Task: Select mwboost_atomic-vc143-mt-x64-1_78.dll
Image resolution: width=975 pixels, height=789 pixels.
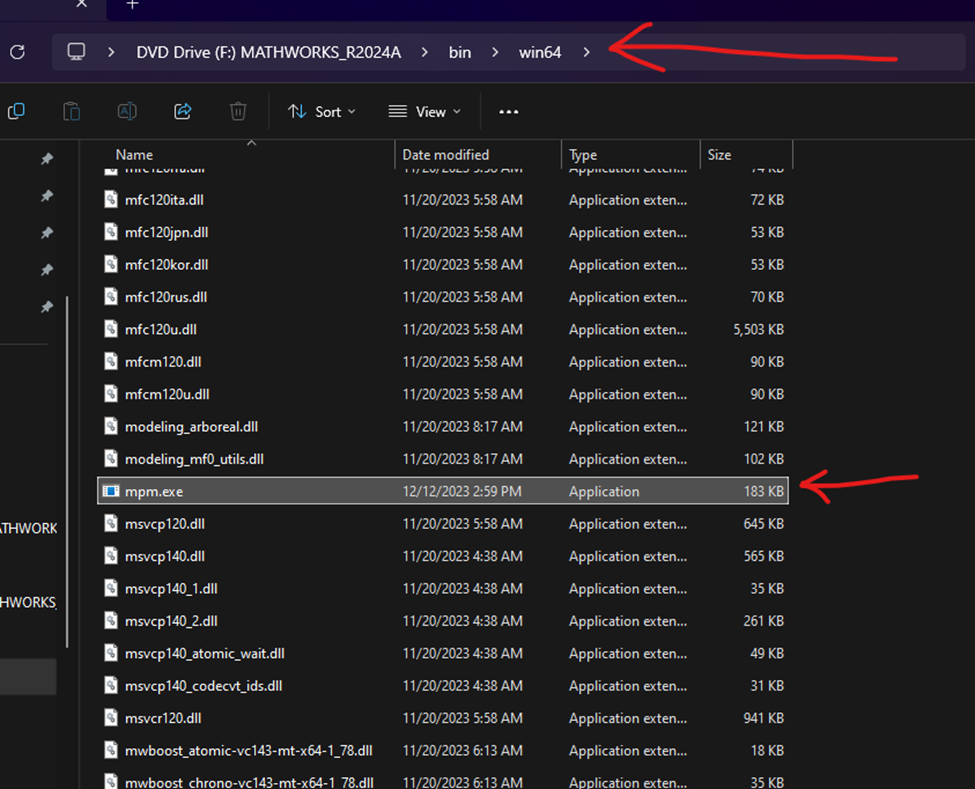Action: tap(249, 750)
